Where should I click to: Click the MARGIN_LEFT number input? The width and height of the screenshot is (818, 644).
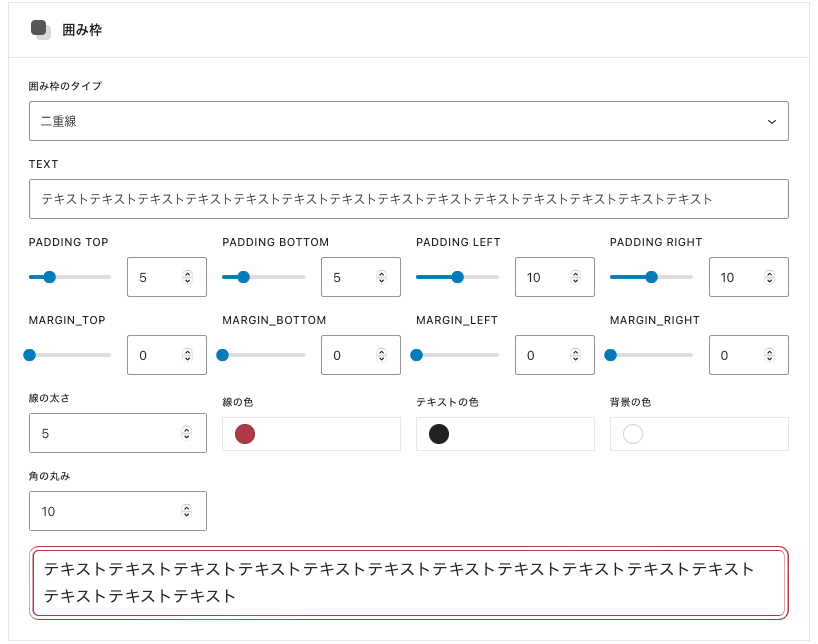pos(545,355)
